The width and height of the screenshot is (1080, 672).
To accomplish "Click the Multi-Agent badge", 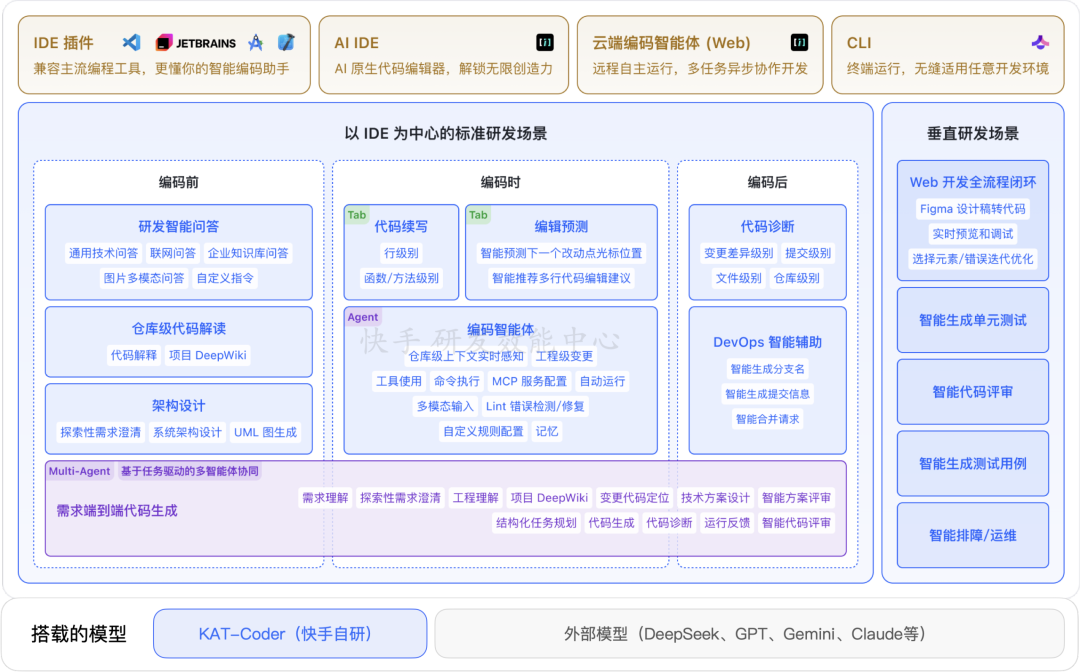I will click(79, 471).
